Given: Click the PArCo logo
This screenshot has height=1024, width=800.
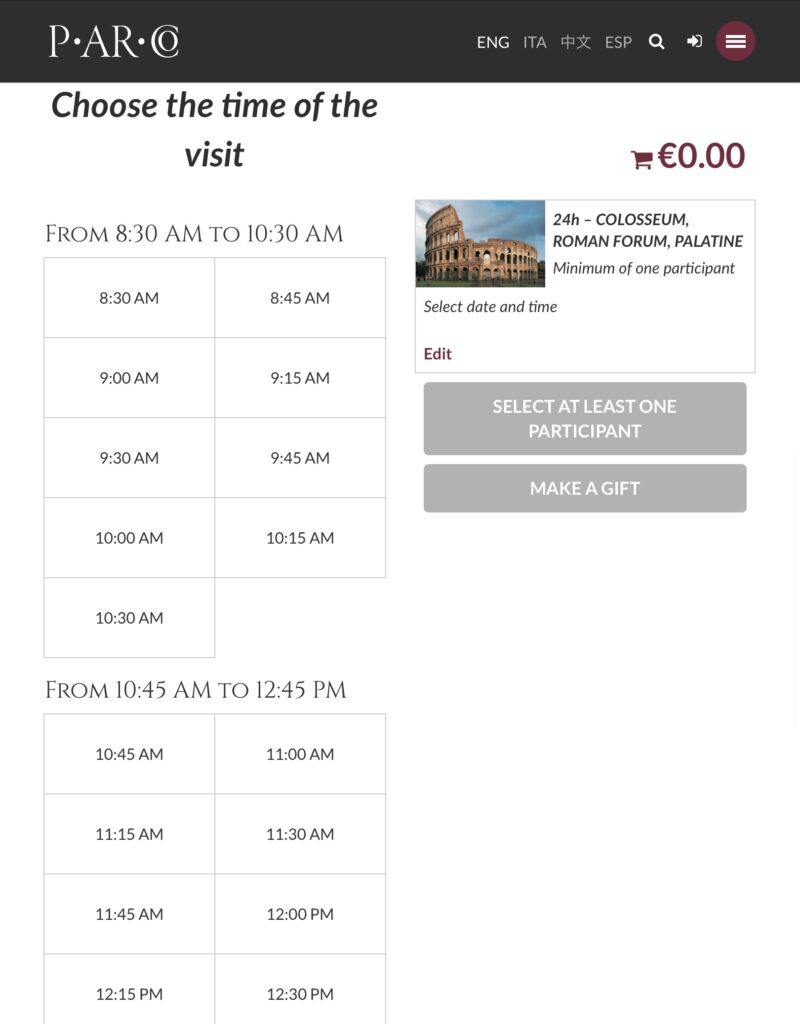Looking at the screenshot, I should [114, 41].
